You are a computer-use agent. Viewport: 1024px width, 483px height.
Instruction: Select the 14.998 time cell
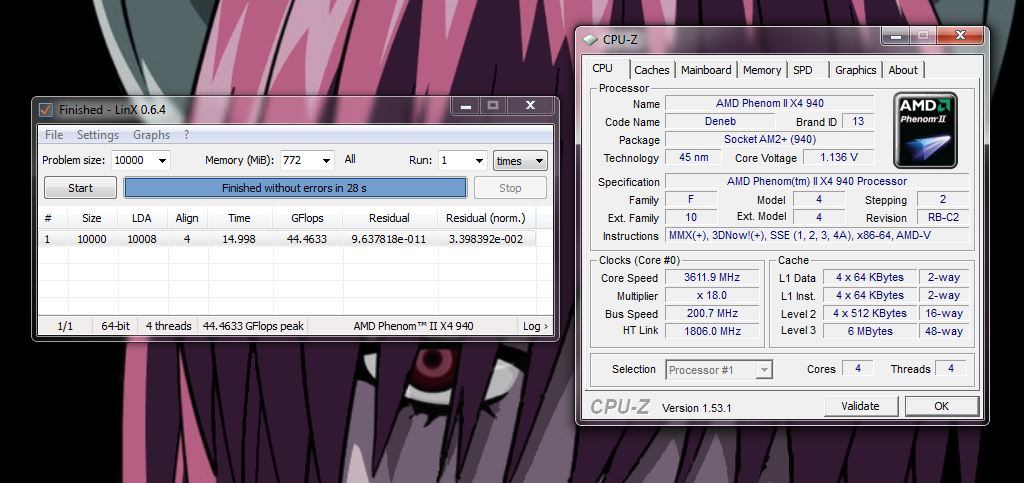(x=239, y=239)
